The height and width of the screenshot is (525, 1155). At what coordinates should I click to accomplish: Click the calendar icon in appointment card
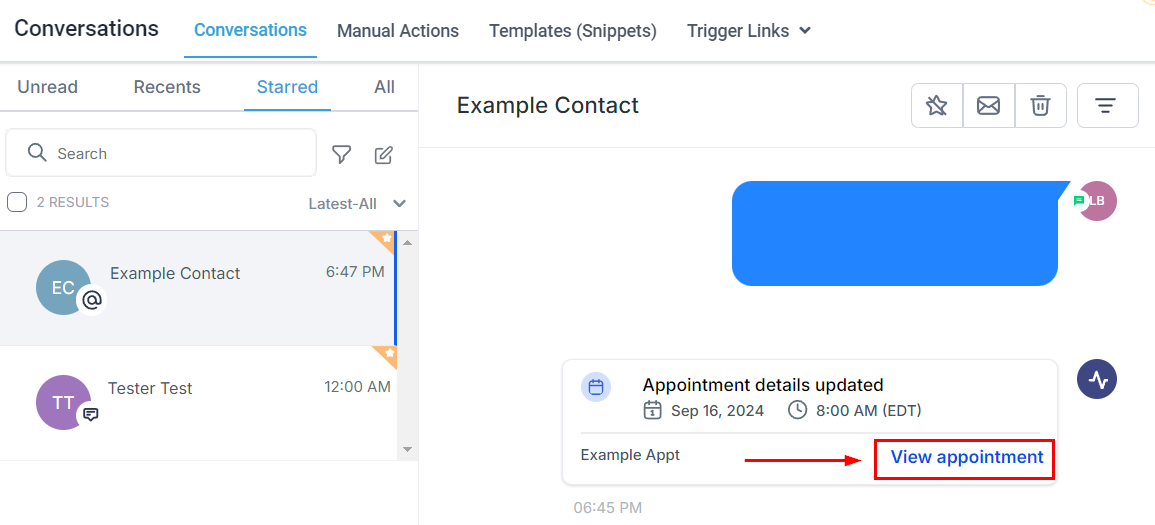[596, 387]
